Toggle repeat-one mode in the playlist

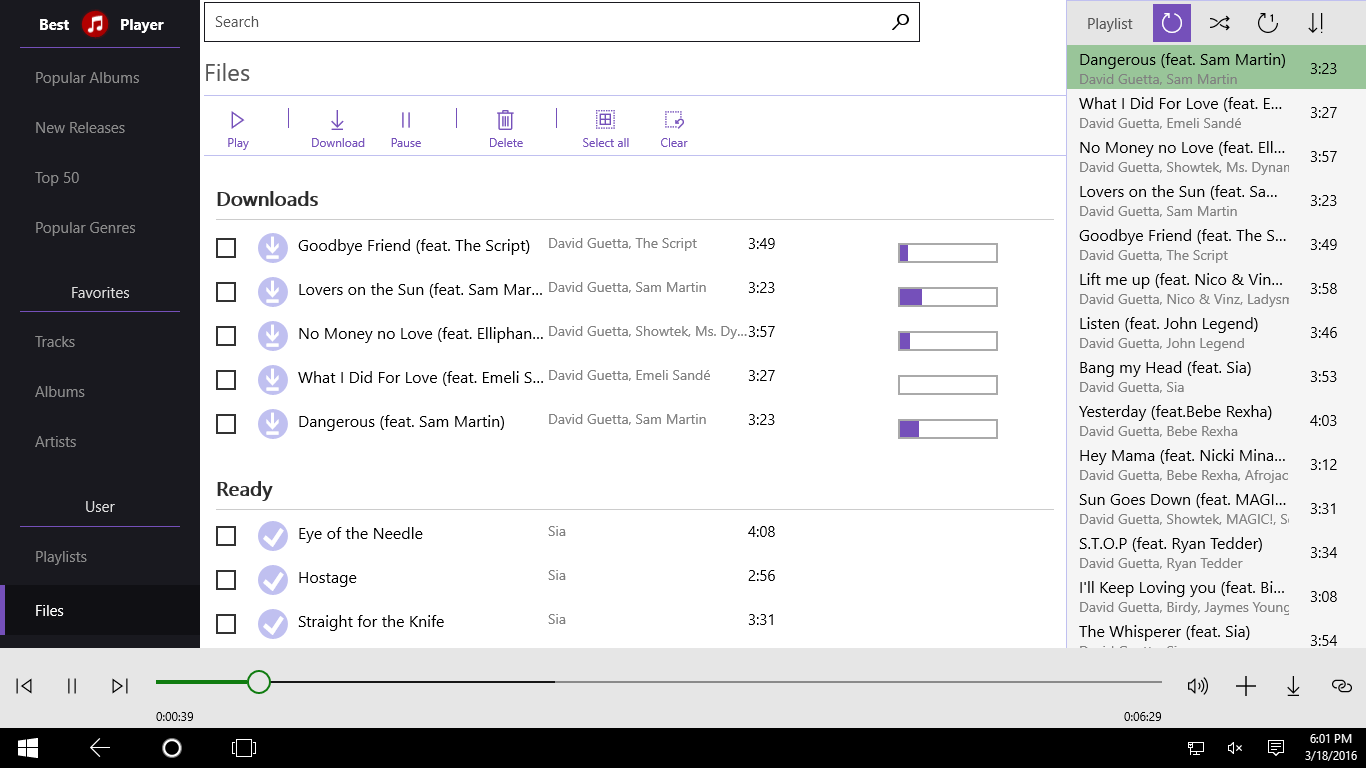click(1267, 22)
